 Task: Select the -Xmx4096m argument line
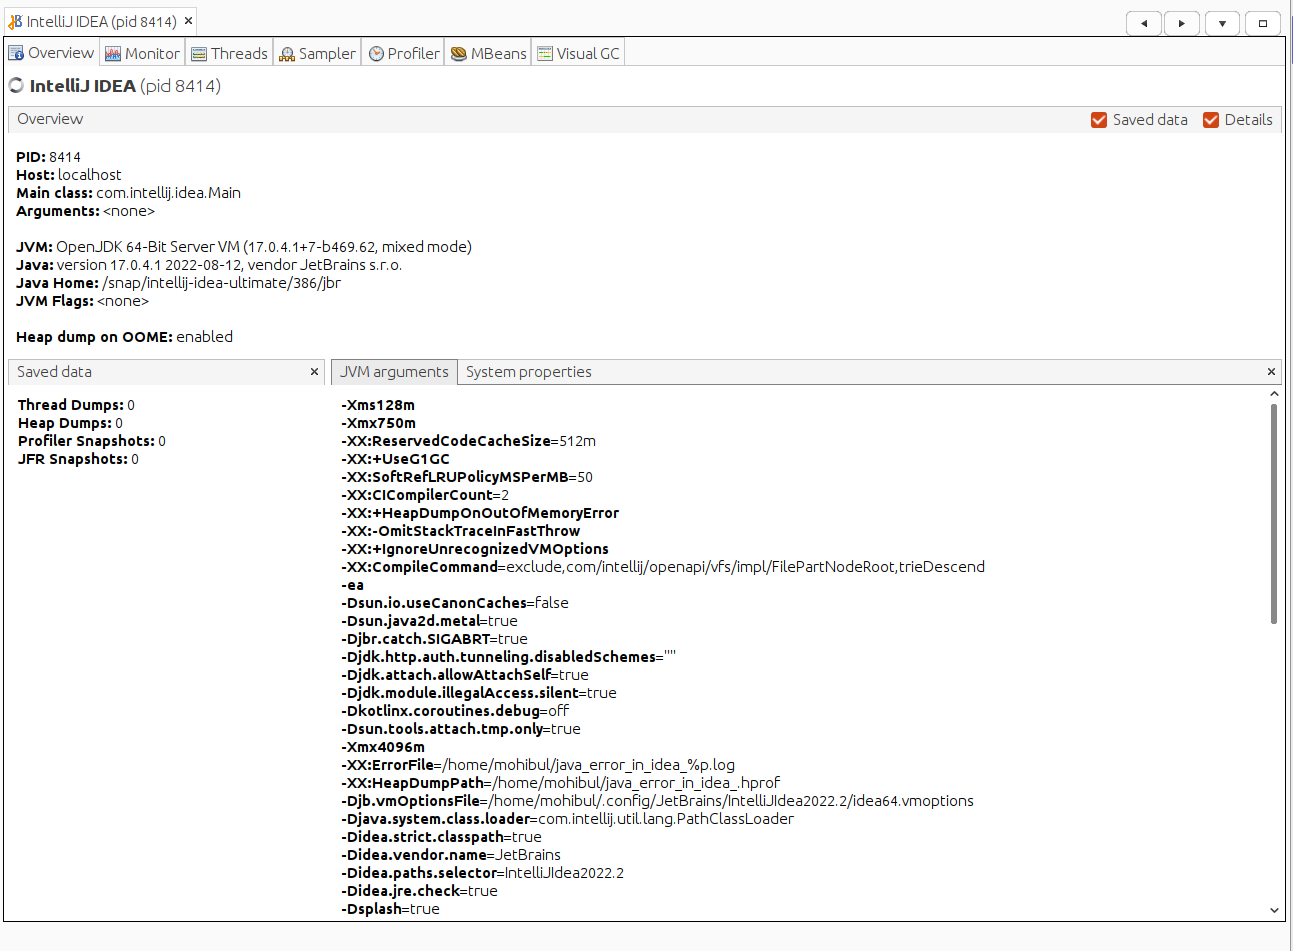383,747
